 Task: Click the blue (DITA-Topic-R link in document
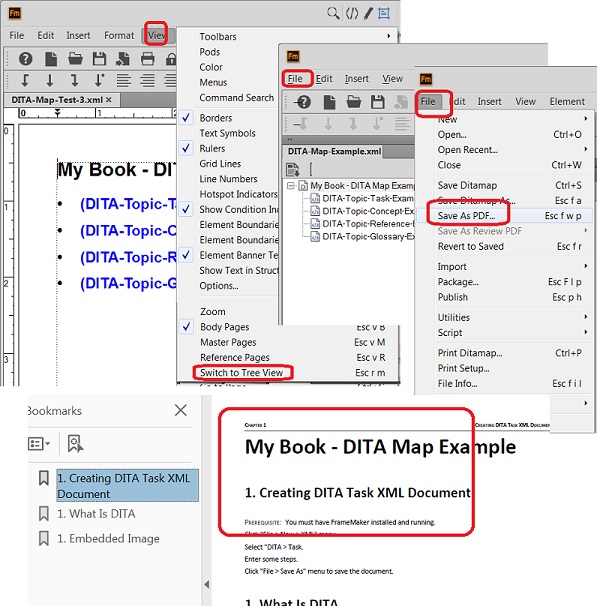(x=128, y=257)
